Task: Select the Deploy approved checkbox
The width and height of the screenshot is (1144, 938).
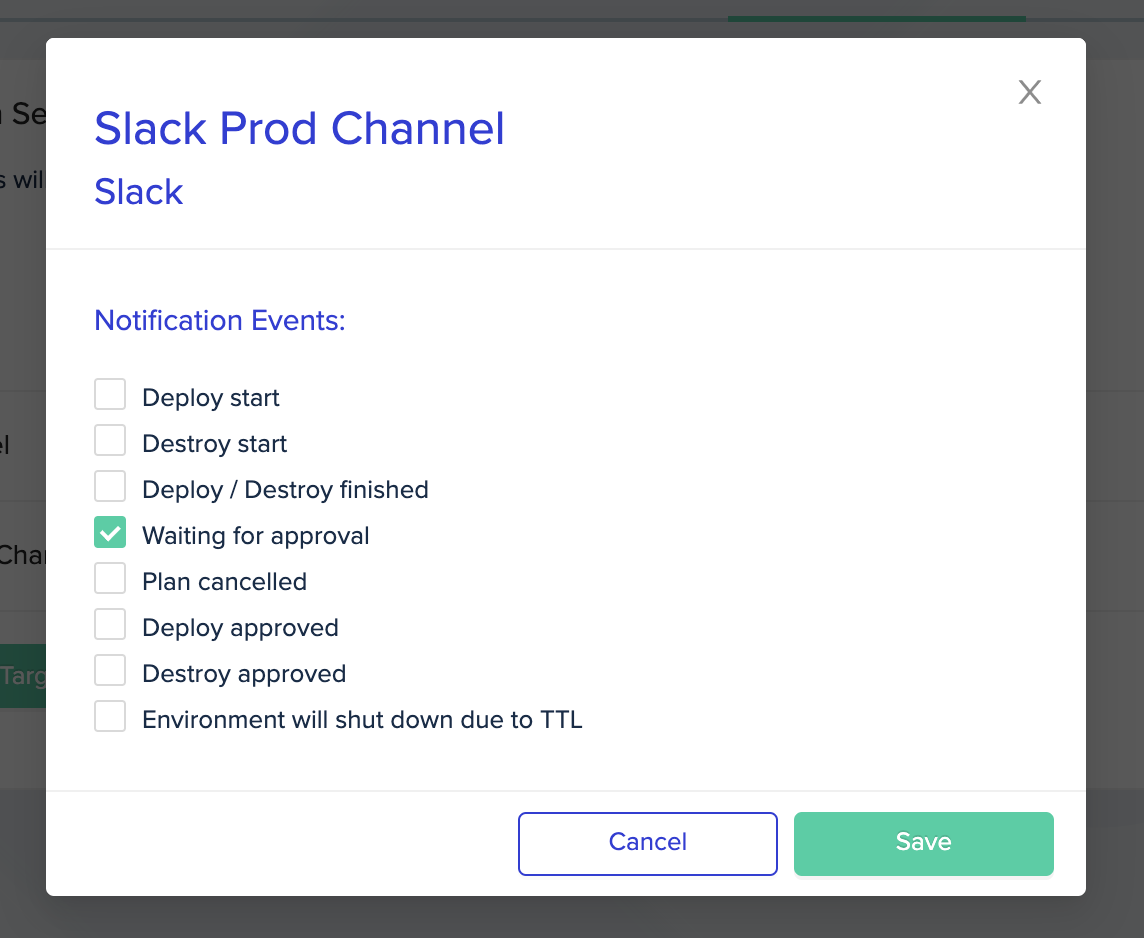Action: pos(110,624)
